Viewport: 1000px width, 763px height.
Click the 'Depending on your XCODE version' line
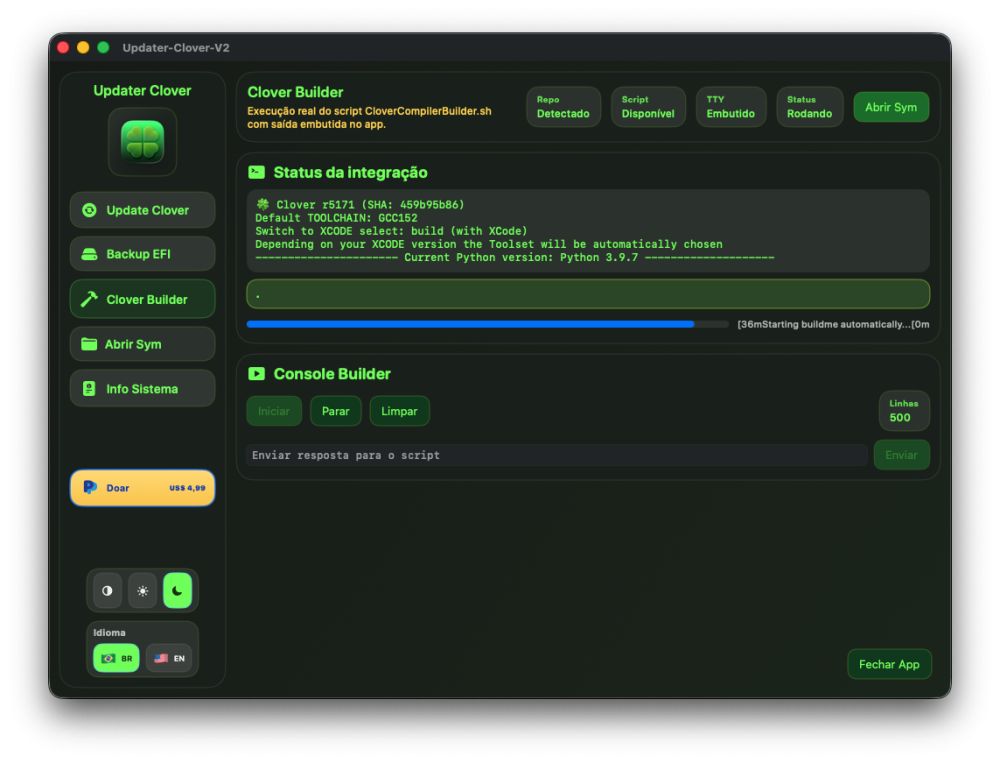click(489, 244)
